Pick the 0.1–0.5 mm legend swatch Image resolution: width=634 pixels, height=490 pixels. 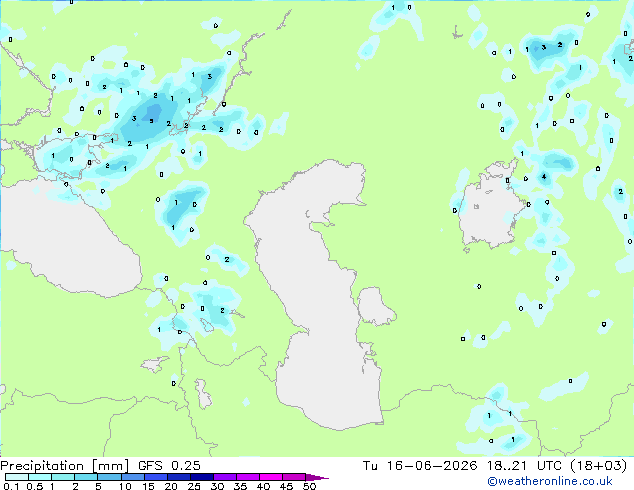(17, 477)
